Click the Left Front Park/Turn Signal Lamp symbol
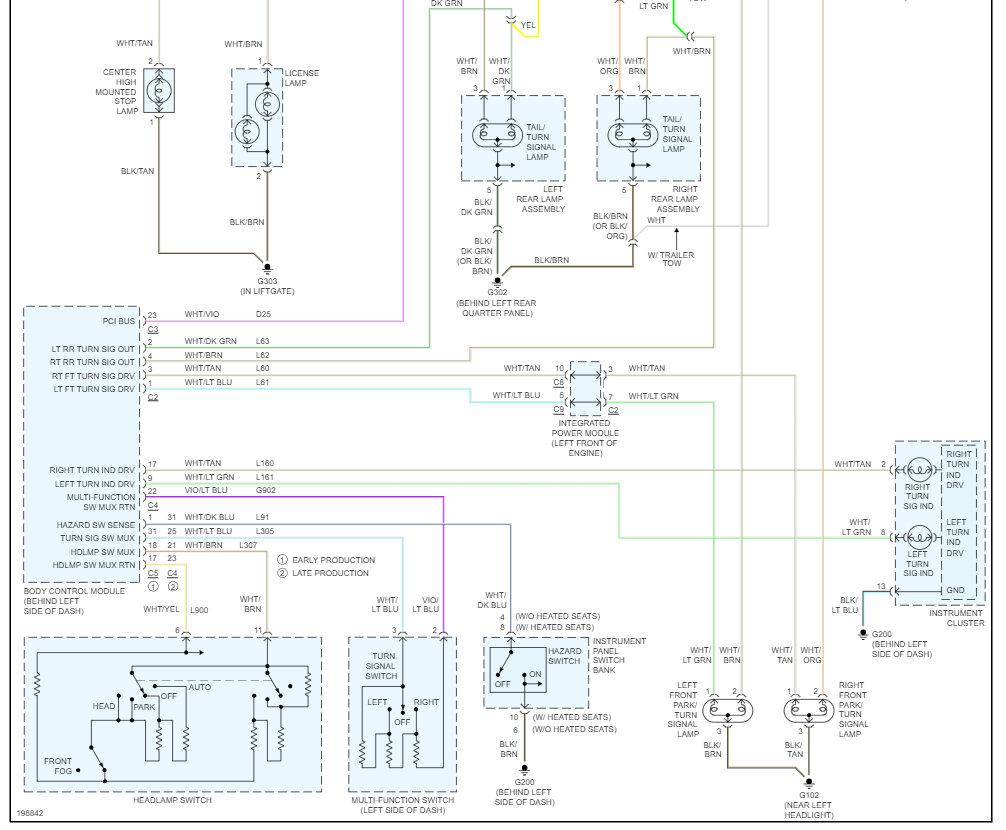The height and width of the screenshot is (830, 1006). coord(728,710)
